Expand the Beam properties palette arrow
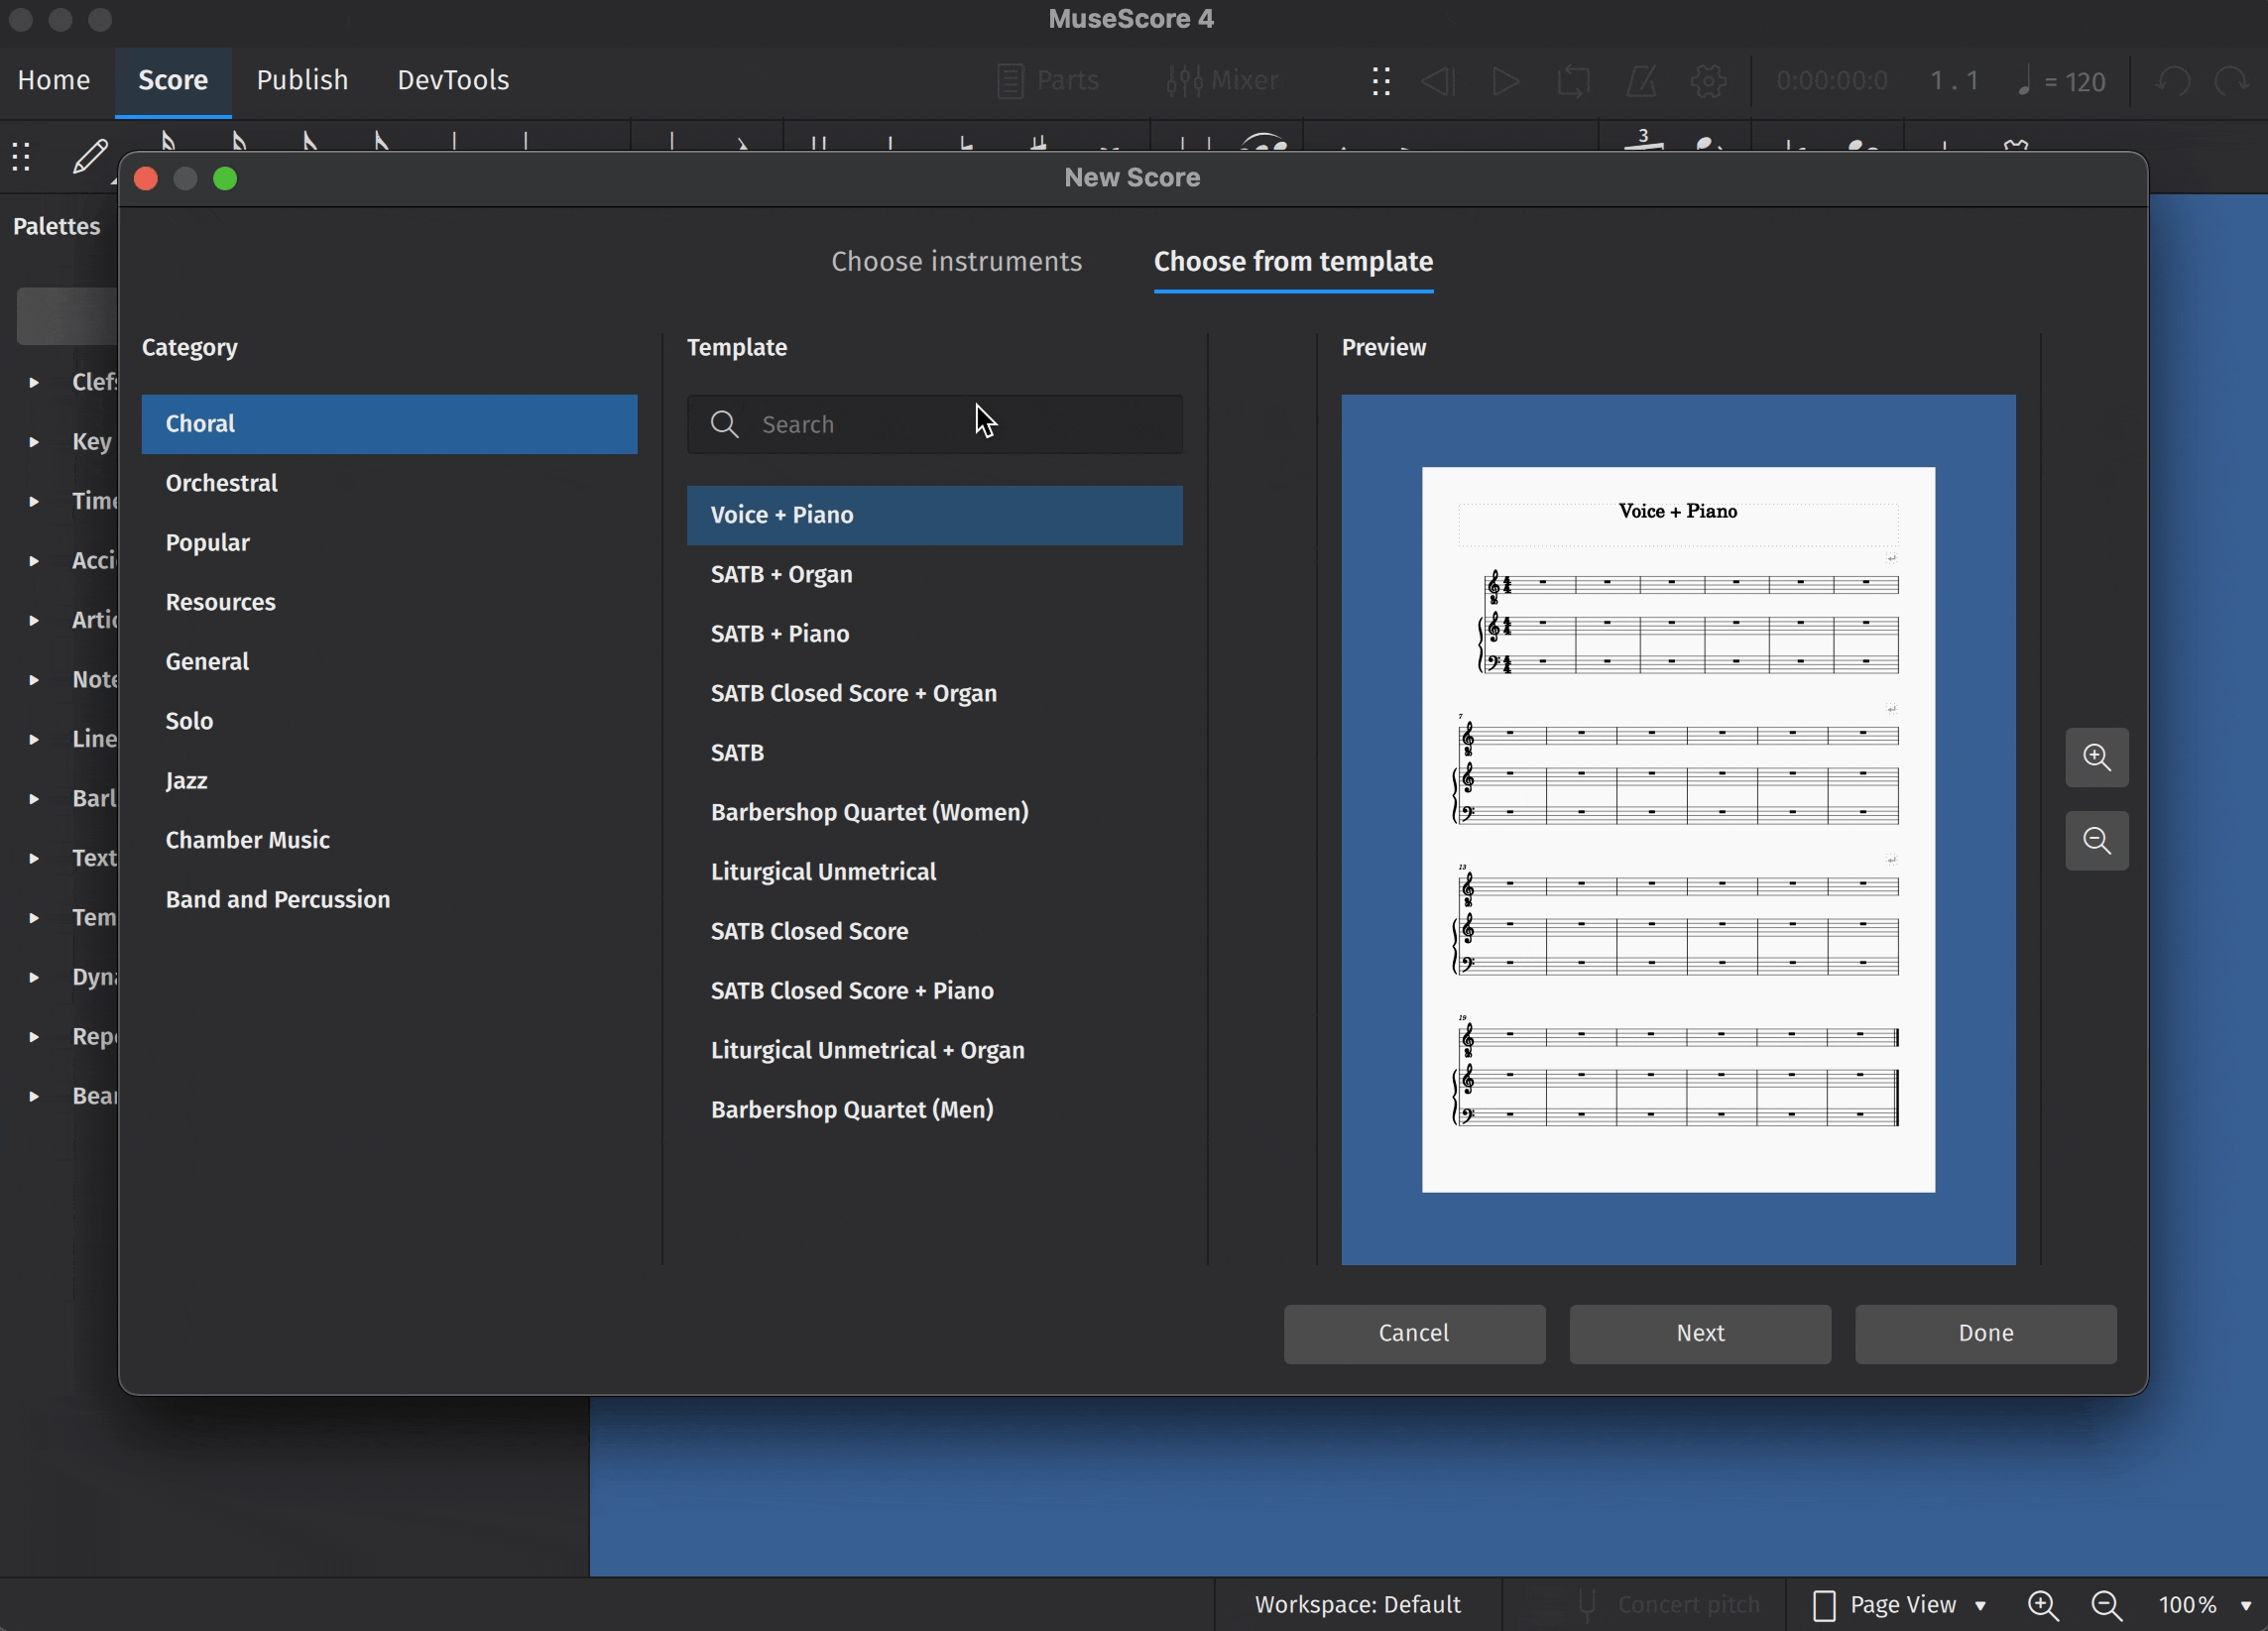Image resolution: width=2268 pixels, height=1631 pixels. (x=34, y=1096)
